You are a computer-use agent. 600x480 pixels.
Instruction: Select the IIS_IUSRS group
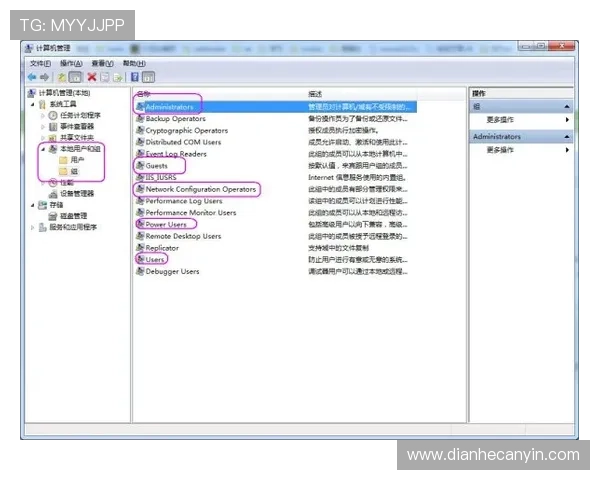pos(161,177)
